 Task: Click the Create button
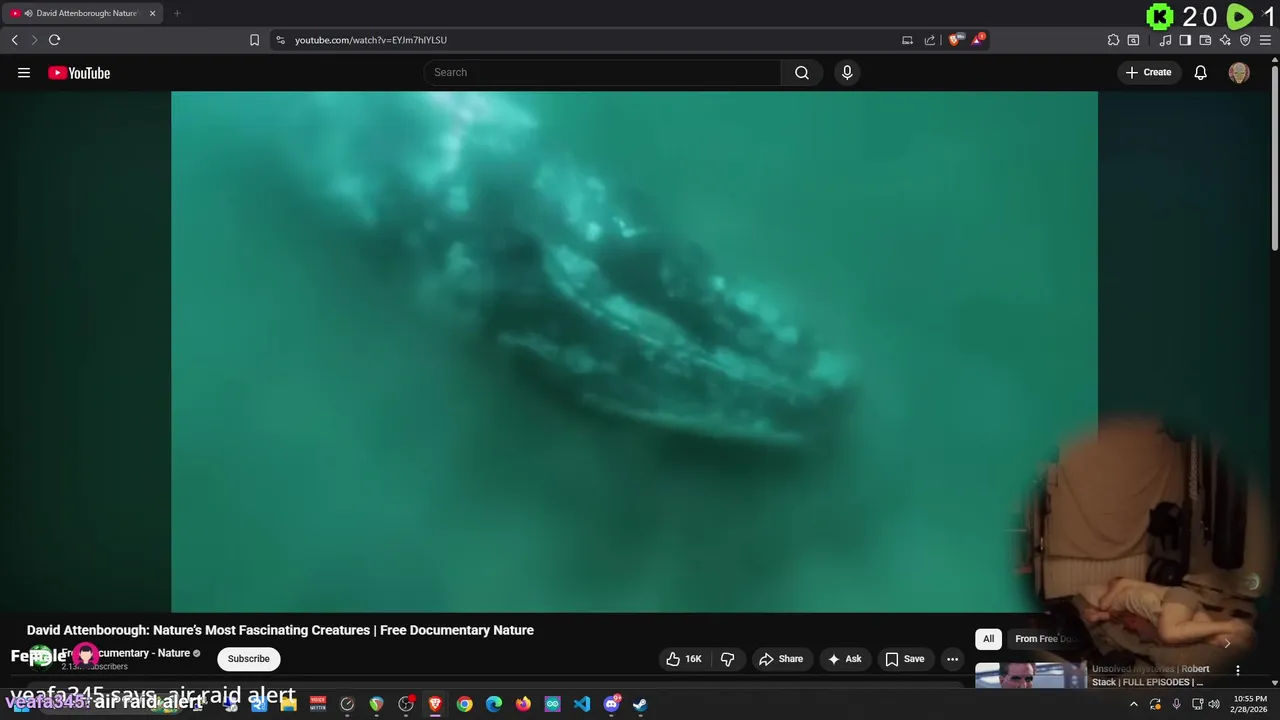tap(1148, 72)
